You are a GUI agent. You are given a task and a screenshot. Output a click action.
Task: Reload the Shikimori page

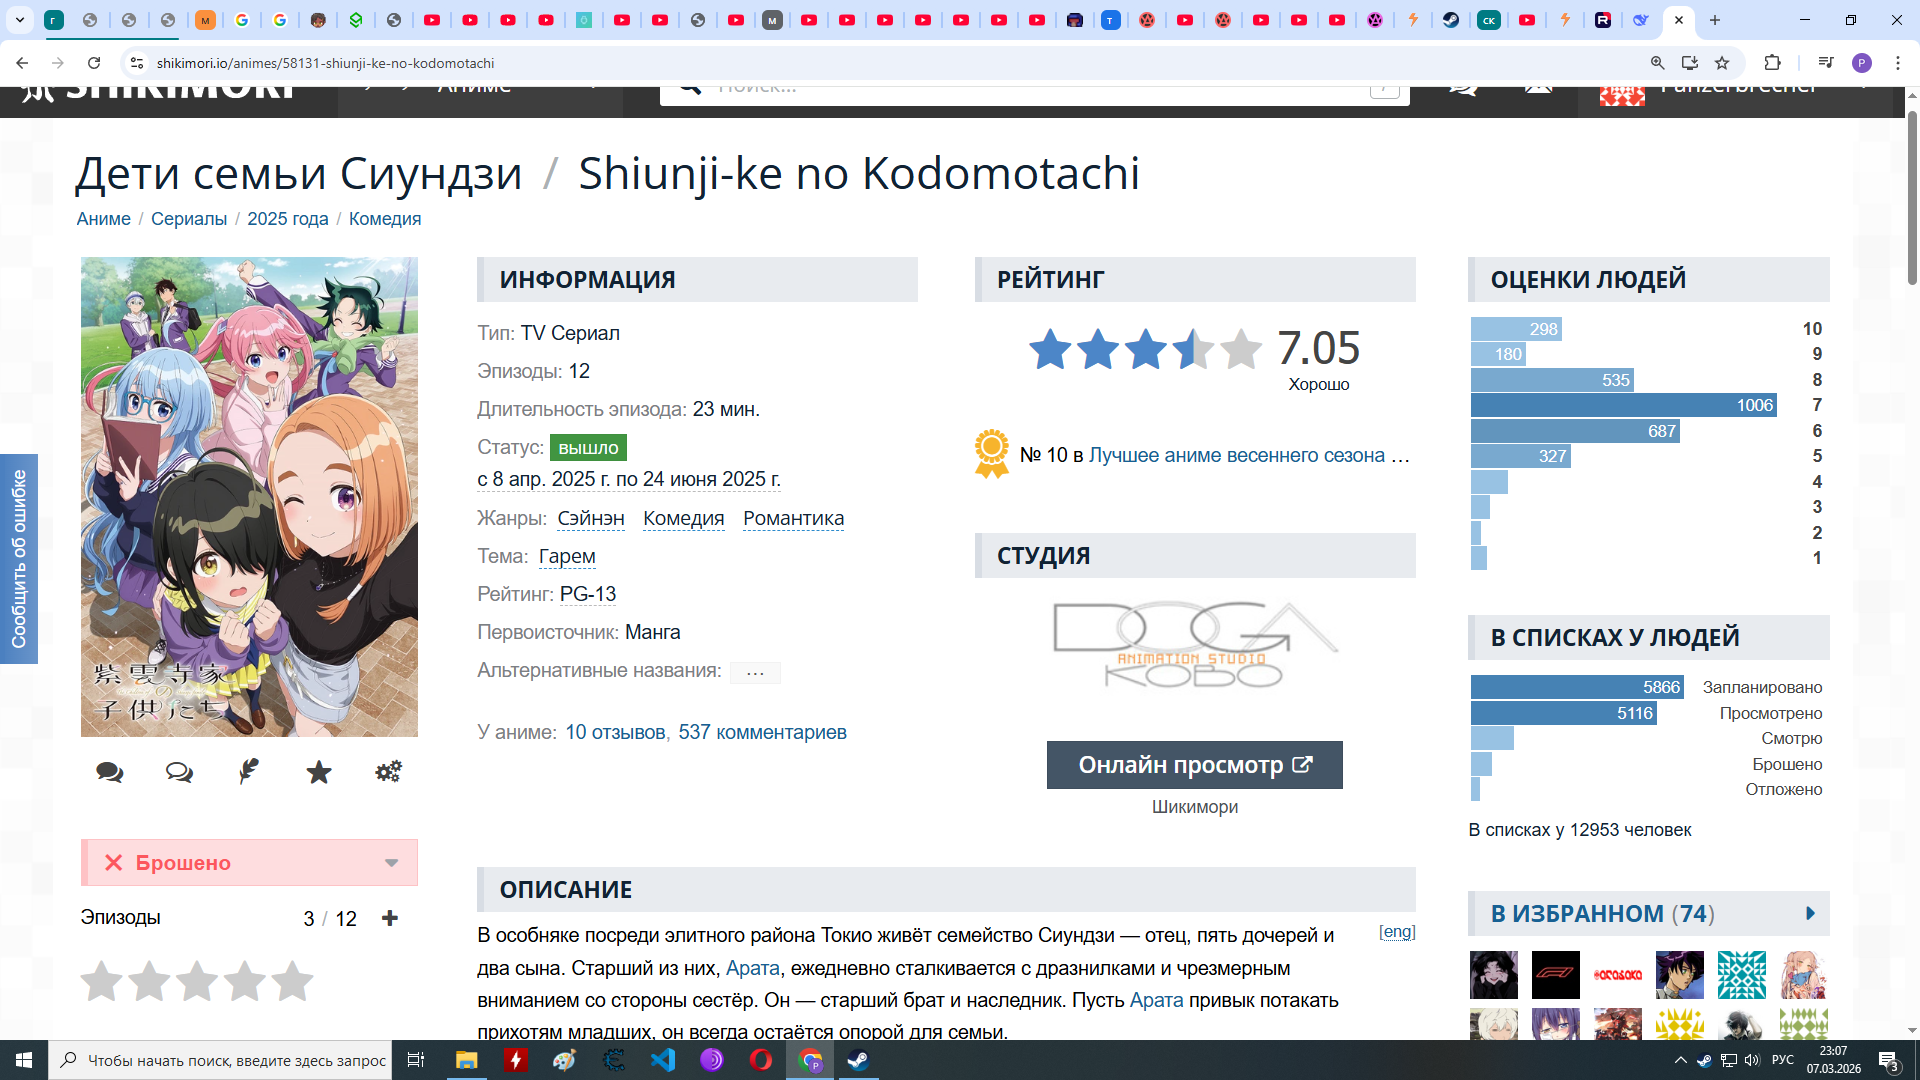pos(94,63)
